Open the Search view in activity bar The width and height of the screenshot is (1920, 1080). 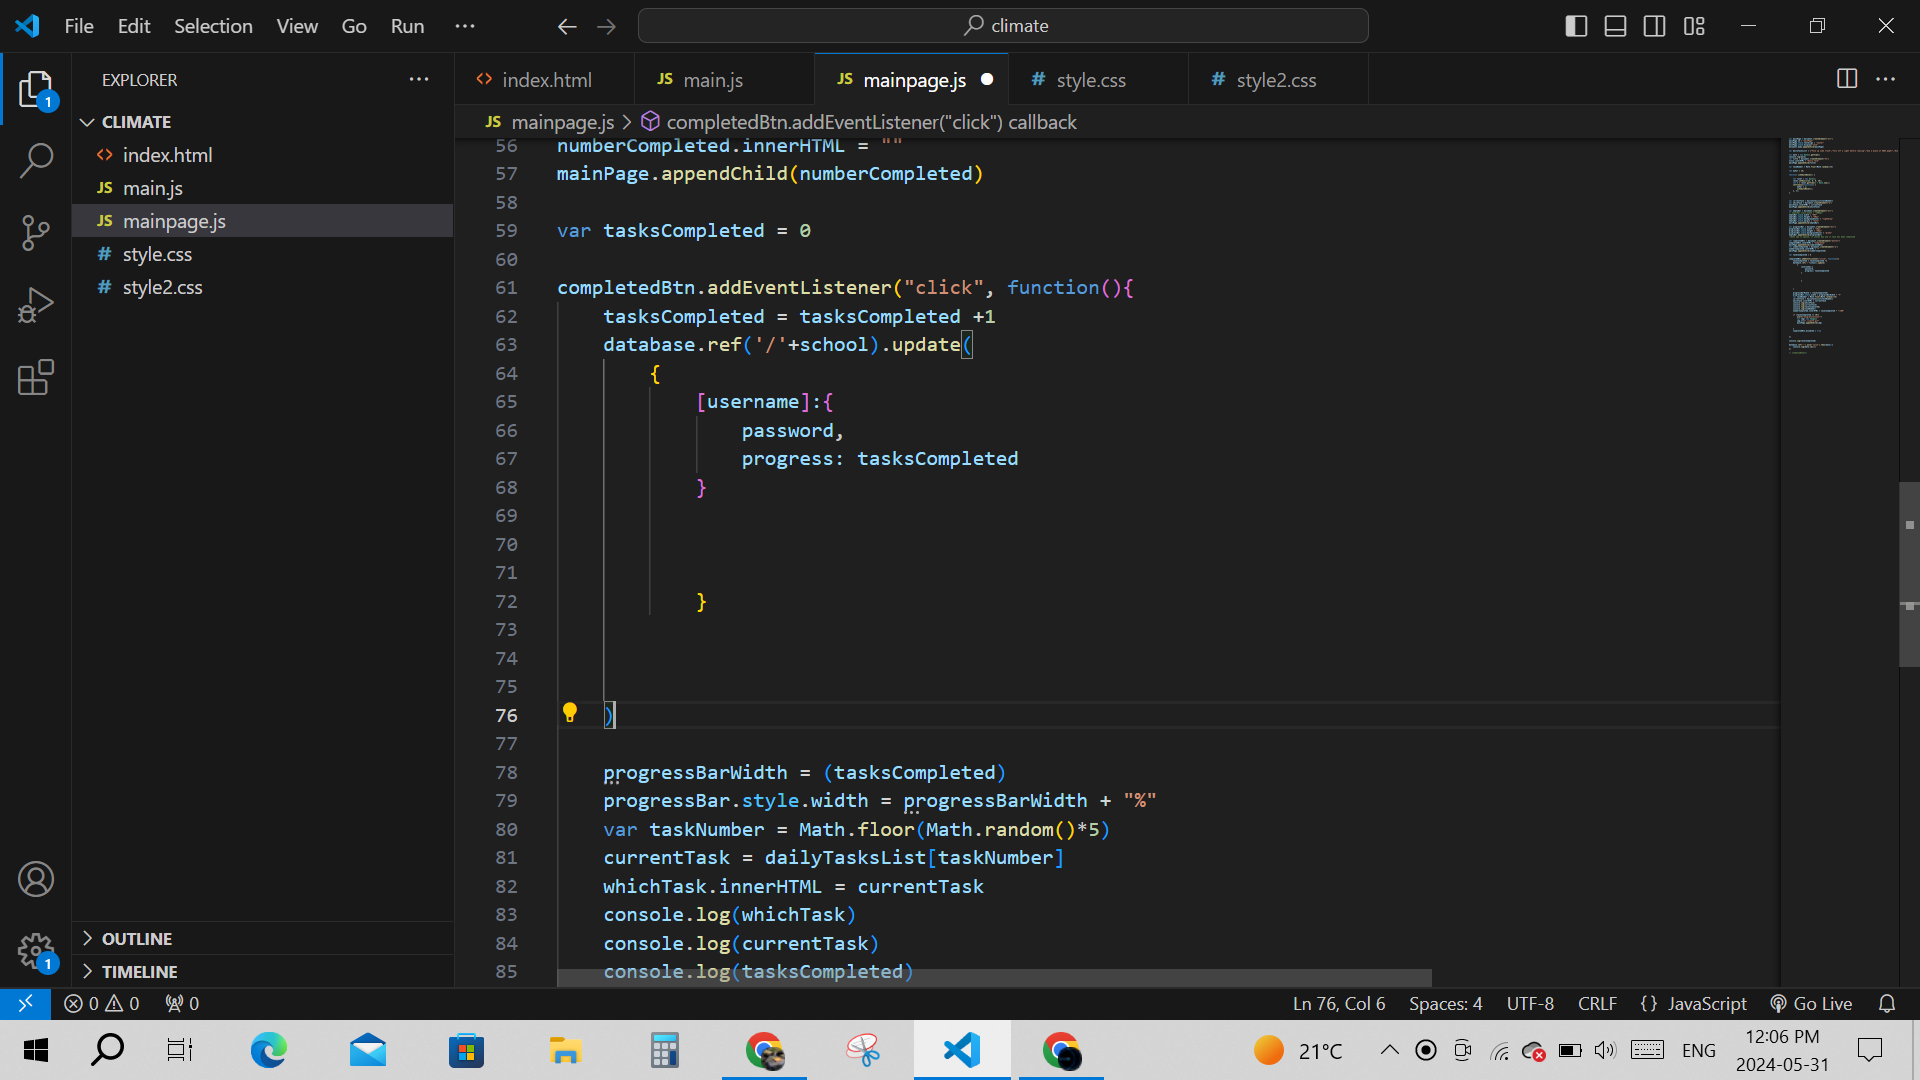(36, 160)
